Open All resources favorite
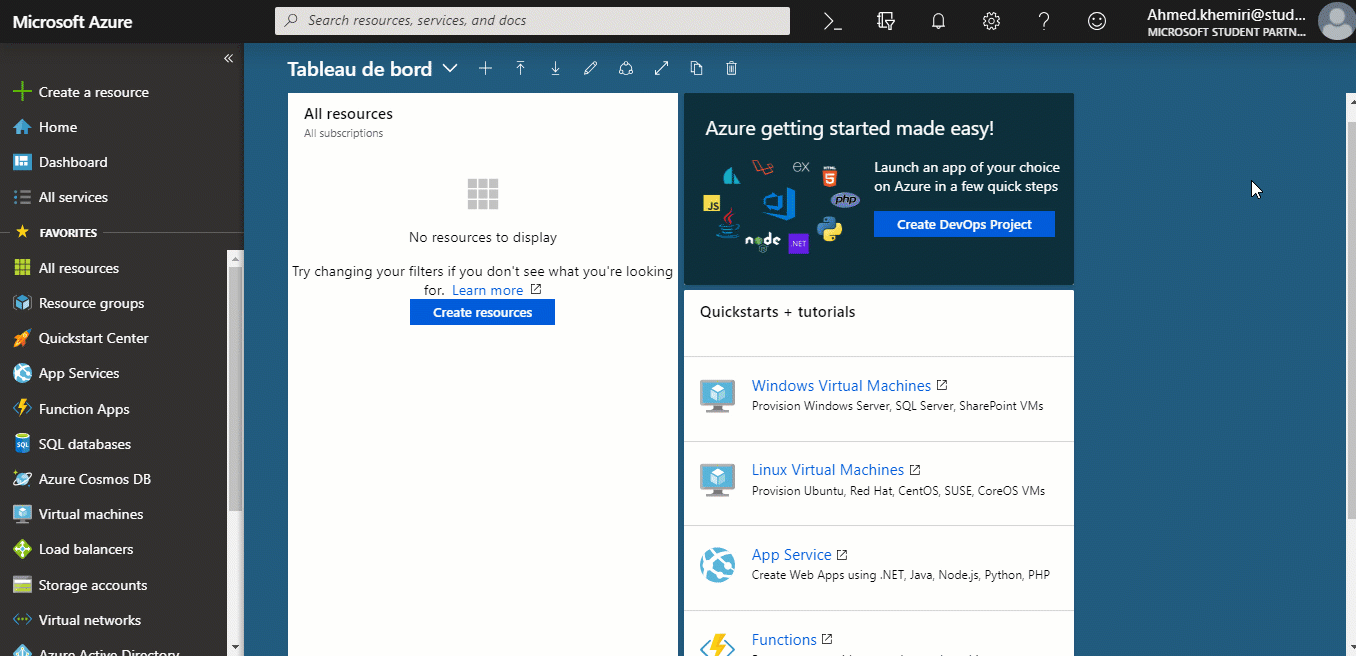 pos(78,268)
